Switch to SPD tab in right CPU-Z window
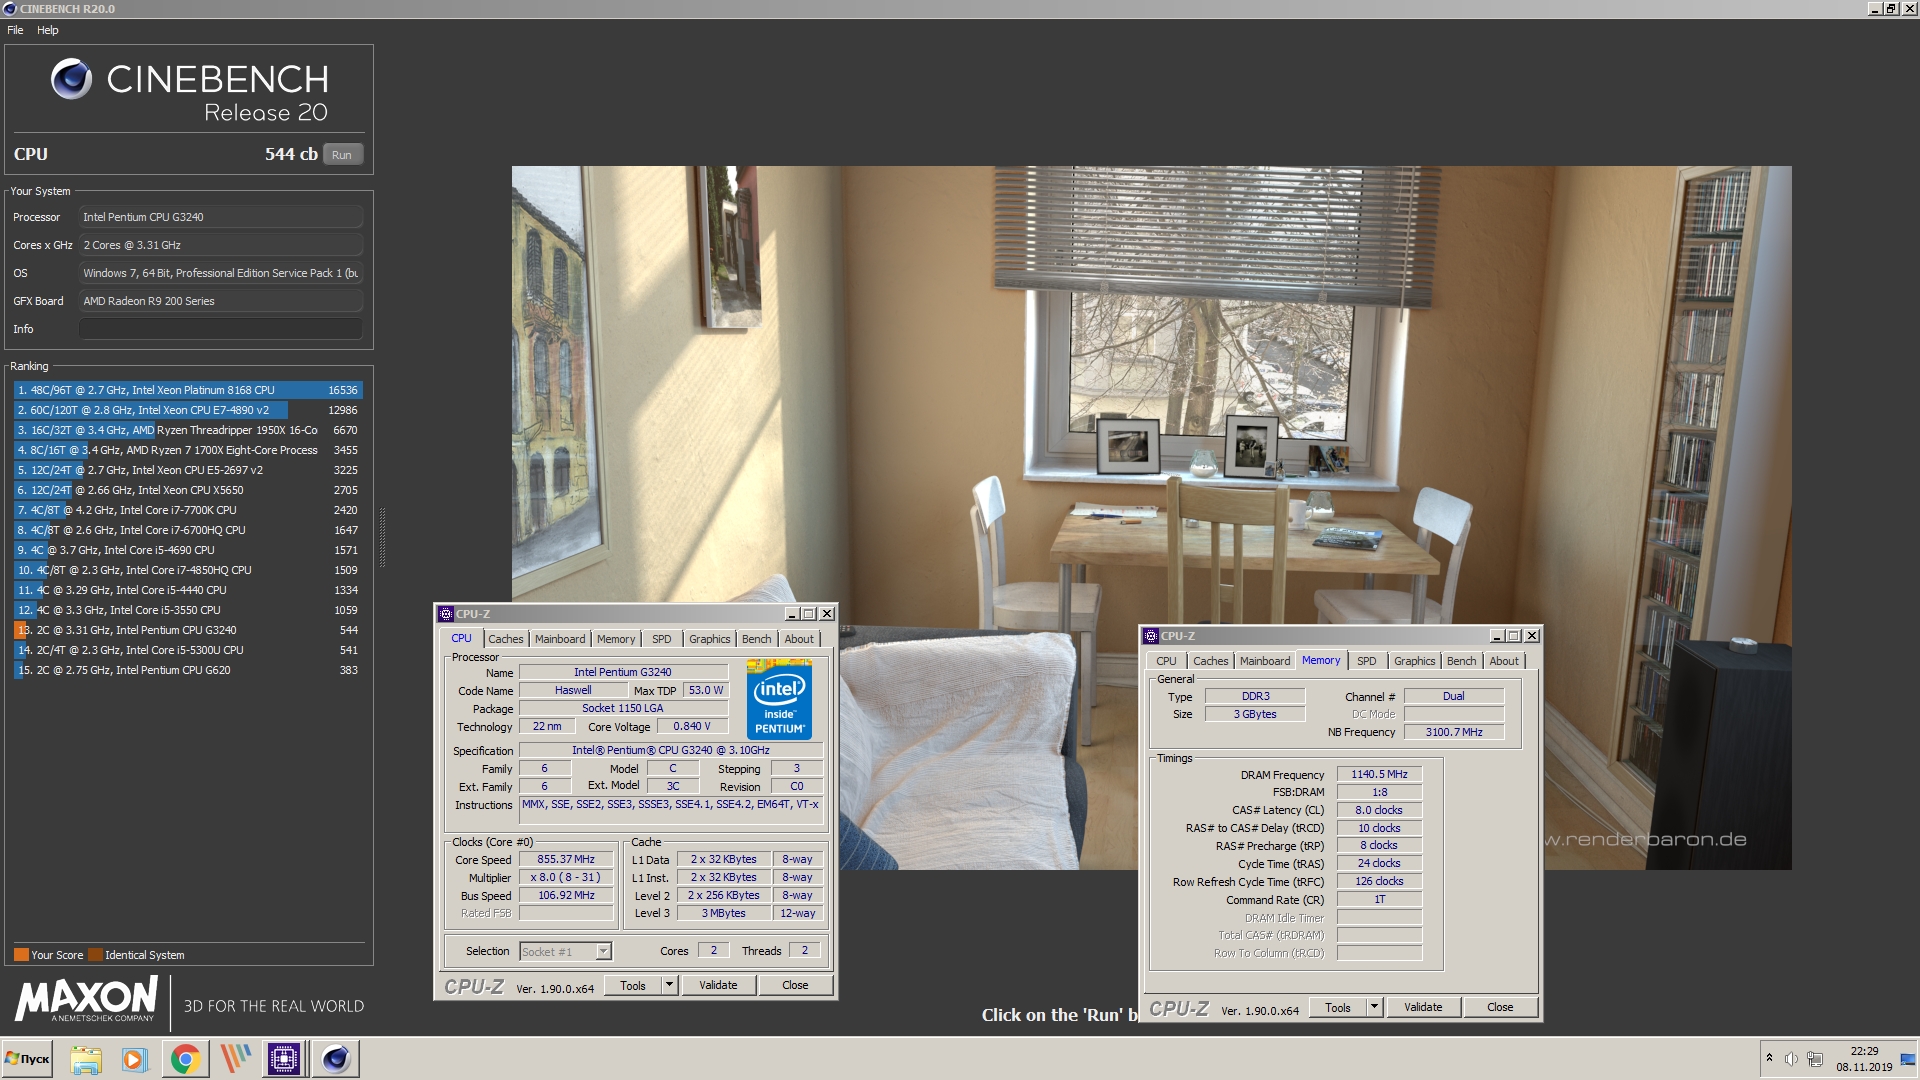 [1367, 661]
